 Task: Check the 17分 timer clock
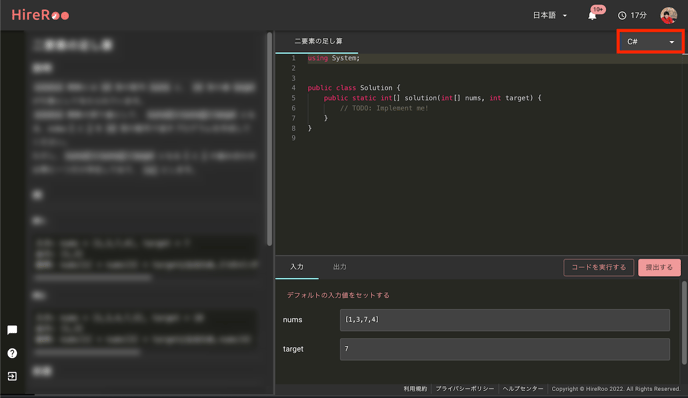632,15
